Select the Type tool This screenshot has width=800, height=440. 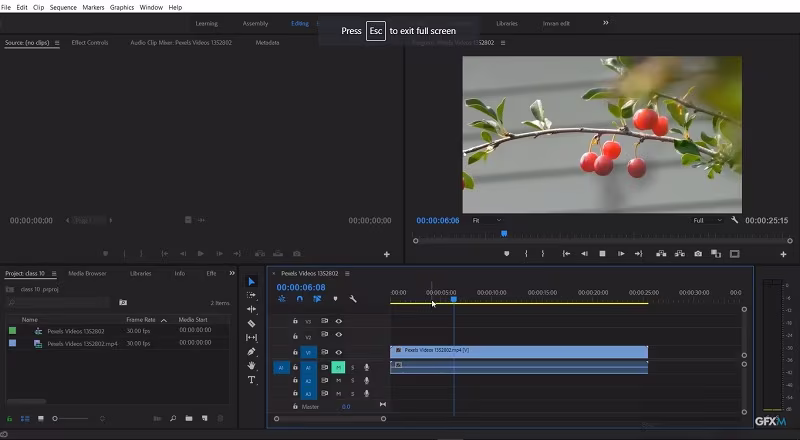pos(251,380)
